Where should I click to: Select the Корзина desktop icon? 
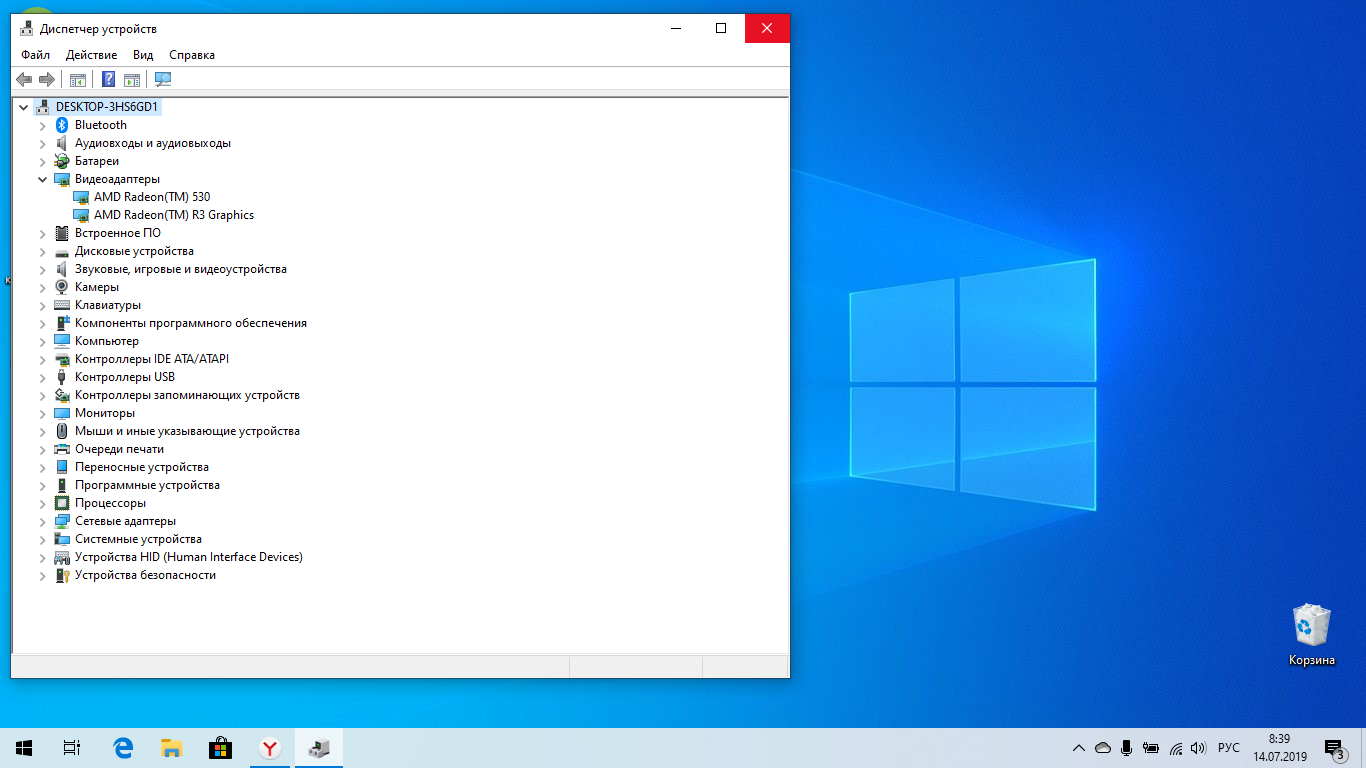(x=1311, y=635)
